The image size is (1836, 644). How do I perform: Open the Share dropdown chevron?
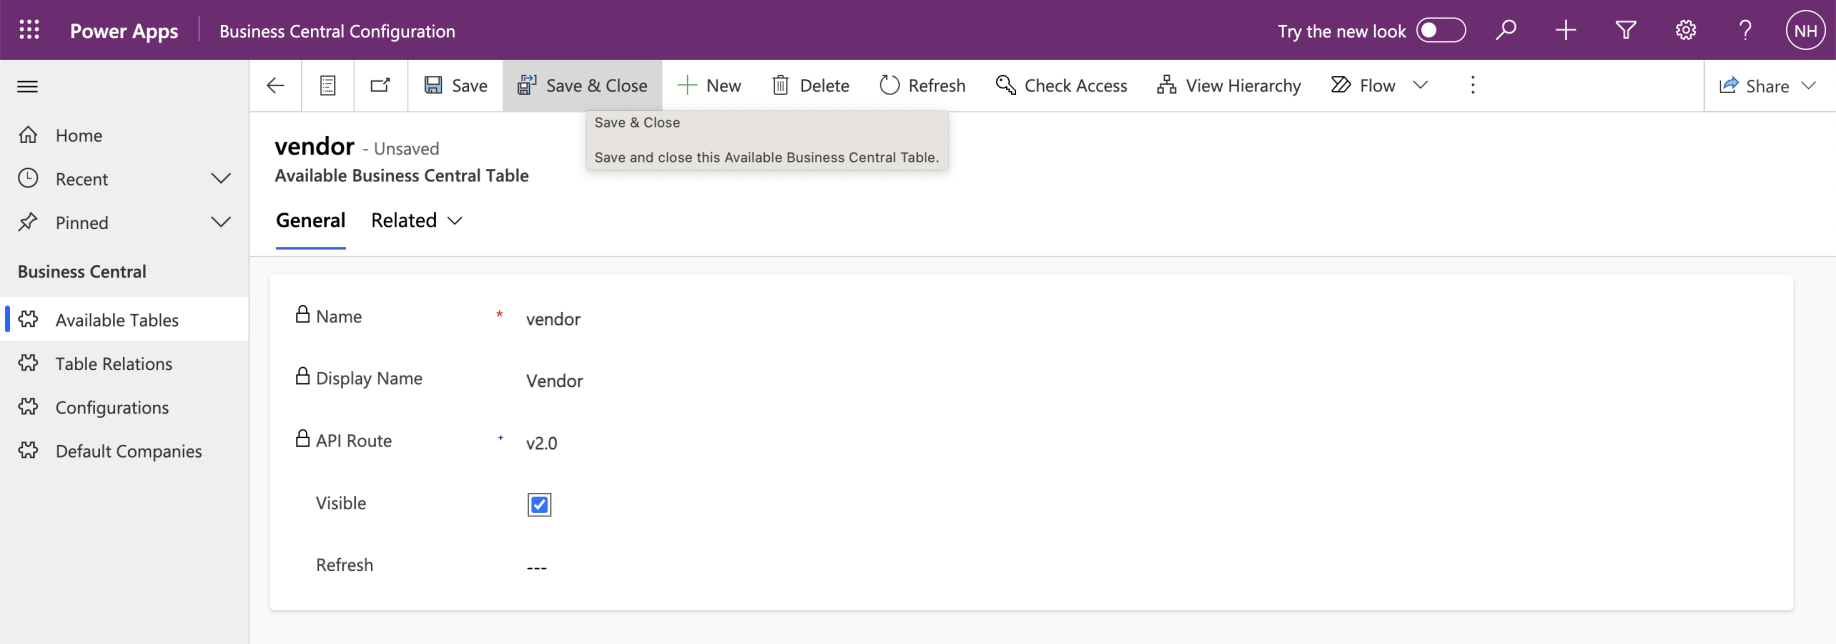point(1808,86)
